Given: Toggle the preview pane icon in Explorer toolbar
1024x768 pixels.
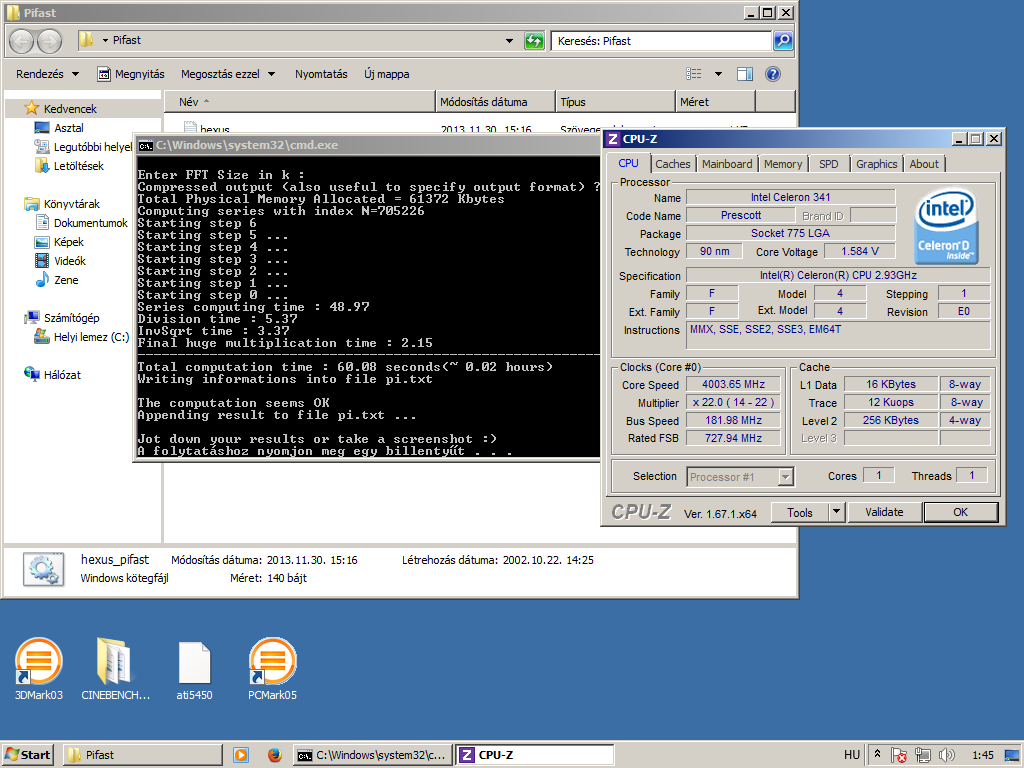Looking at the screenshot, I should (744, 74).
